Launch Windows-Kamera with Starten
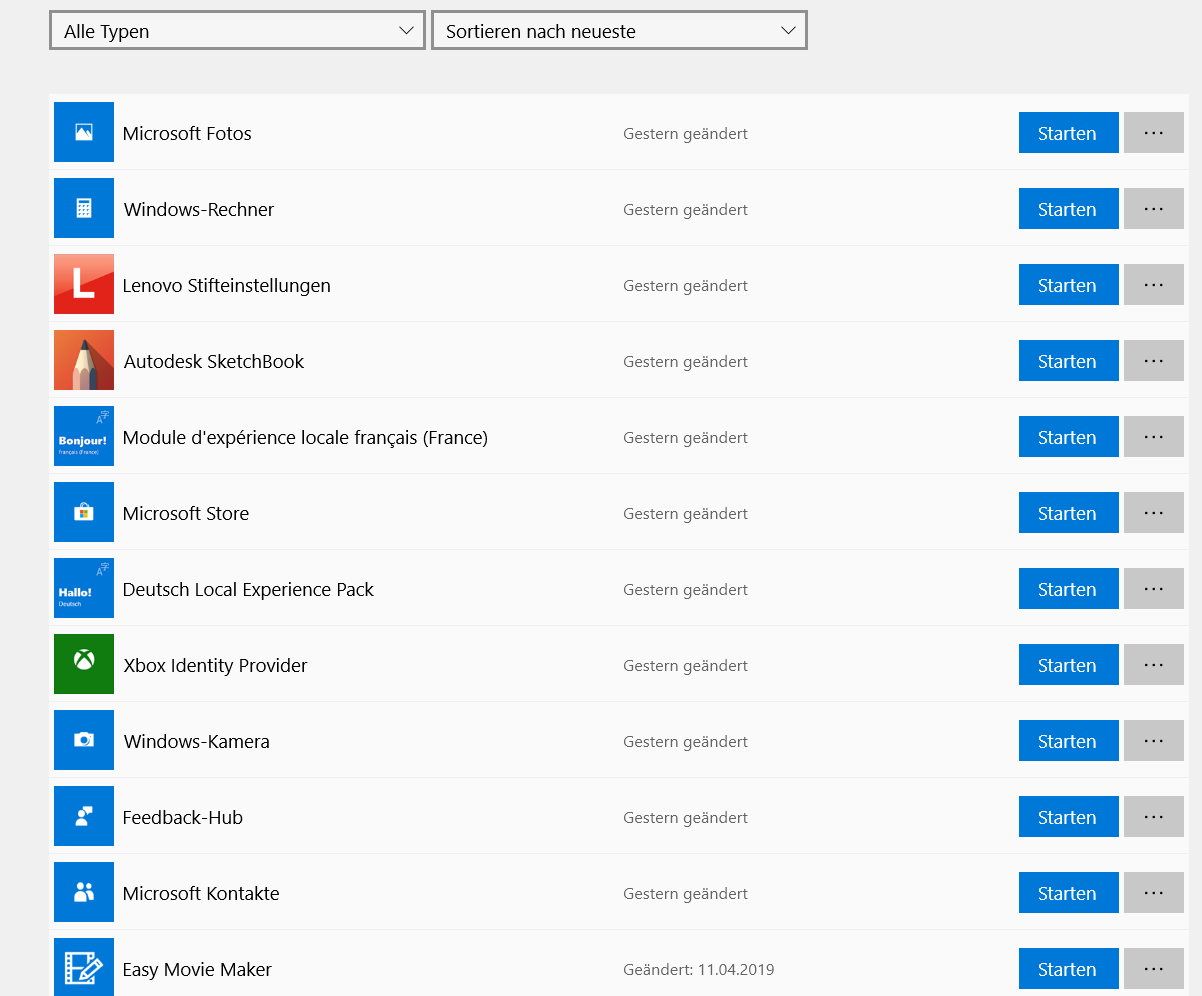The height and width of the screenshot is (996, 1202). [1068, 741]
